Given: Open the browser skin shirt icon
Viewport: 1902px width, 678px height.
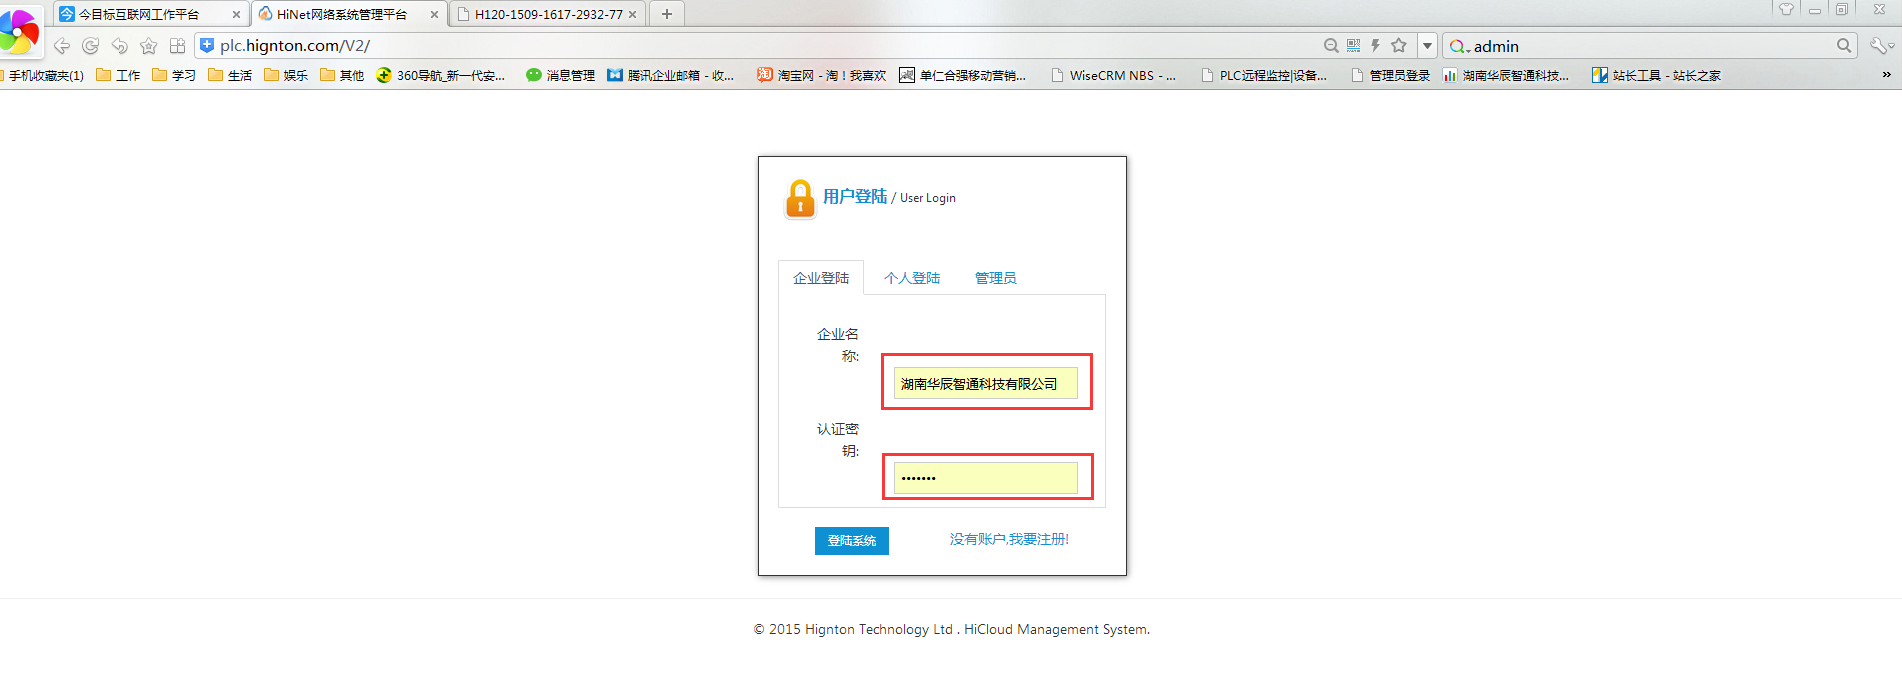Looking at the screenshot, I should coord(1786,10).
